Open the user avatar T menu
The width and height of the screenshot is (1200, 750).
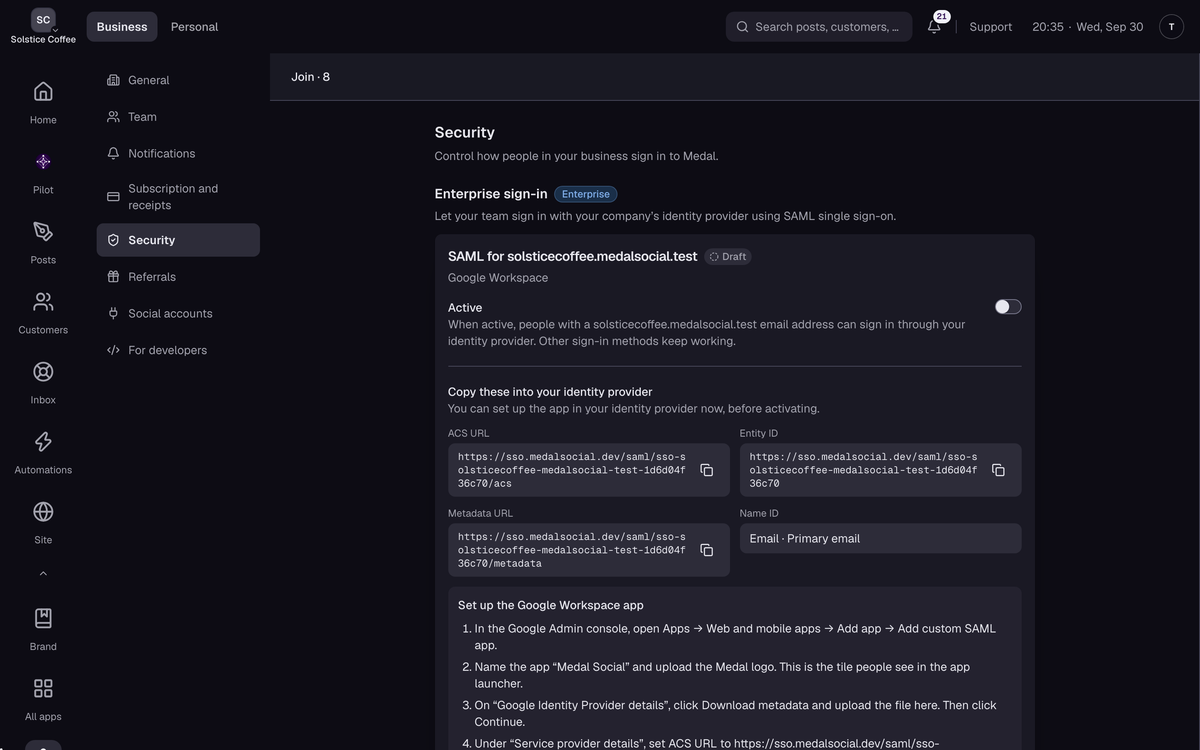1171,27
